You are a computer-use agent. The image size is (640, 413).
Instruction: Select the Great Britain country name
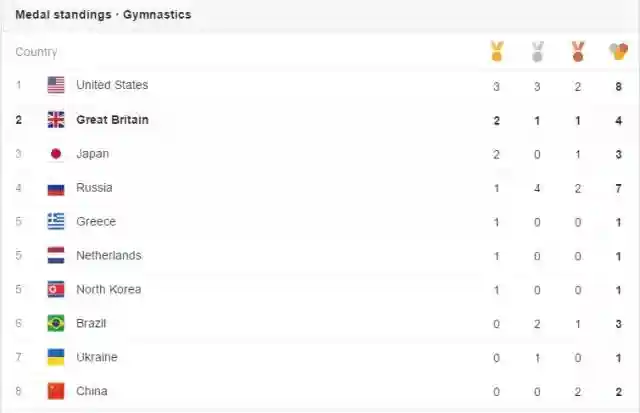tap(112, 120)
